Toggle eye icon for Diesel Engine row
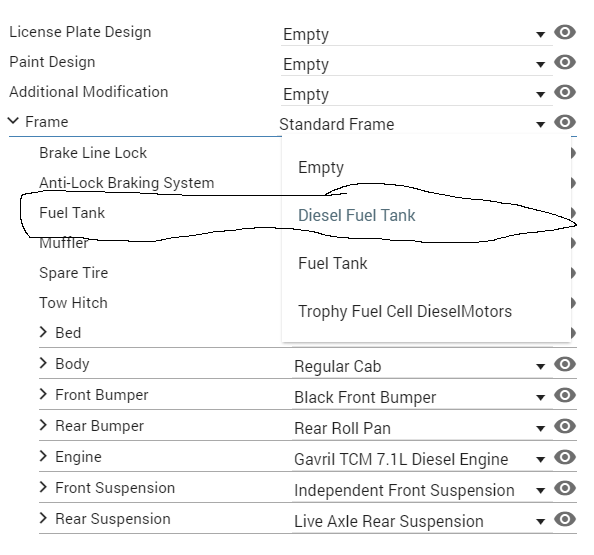The width and height of the screenshot is (594, 555). (565, 457)
